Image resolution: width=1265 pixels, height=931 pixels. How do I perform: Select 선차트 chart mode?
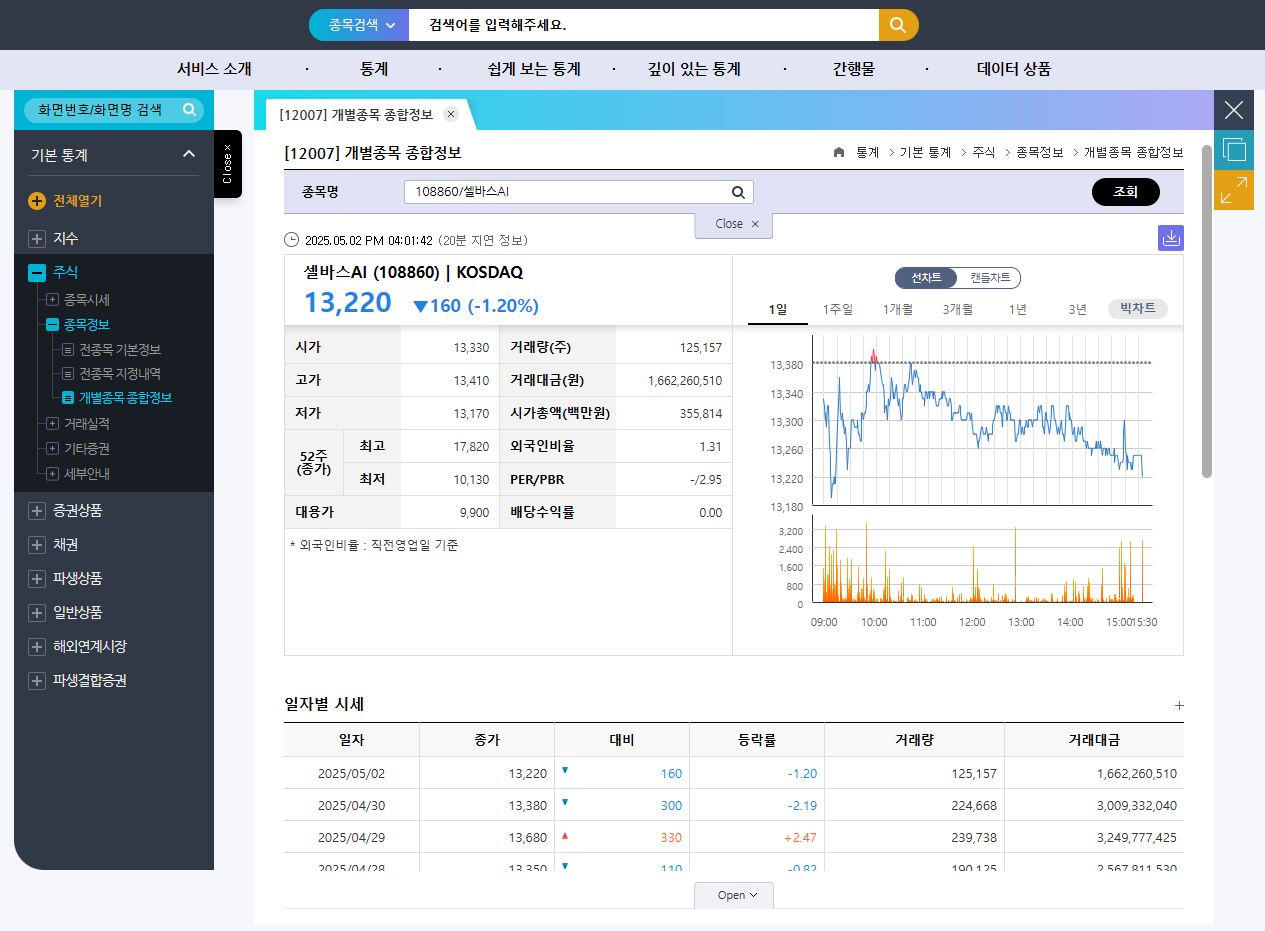click(925, 279)
